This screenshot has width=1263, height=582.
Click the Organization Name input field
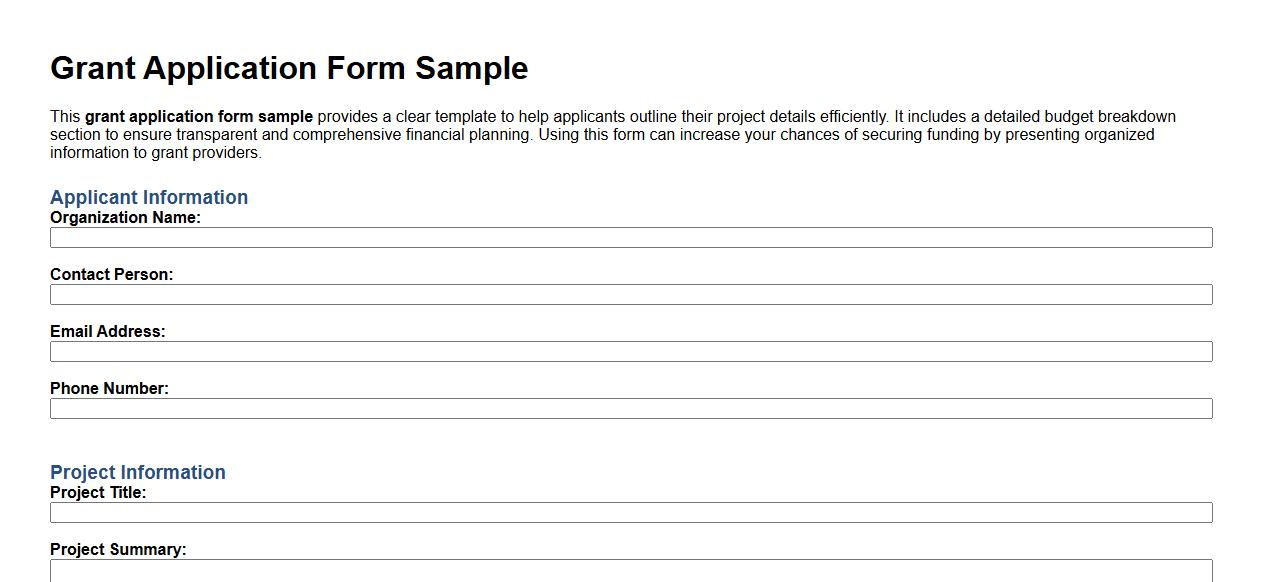630,237
